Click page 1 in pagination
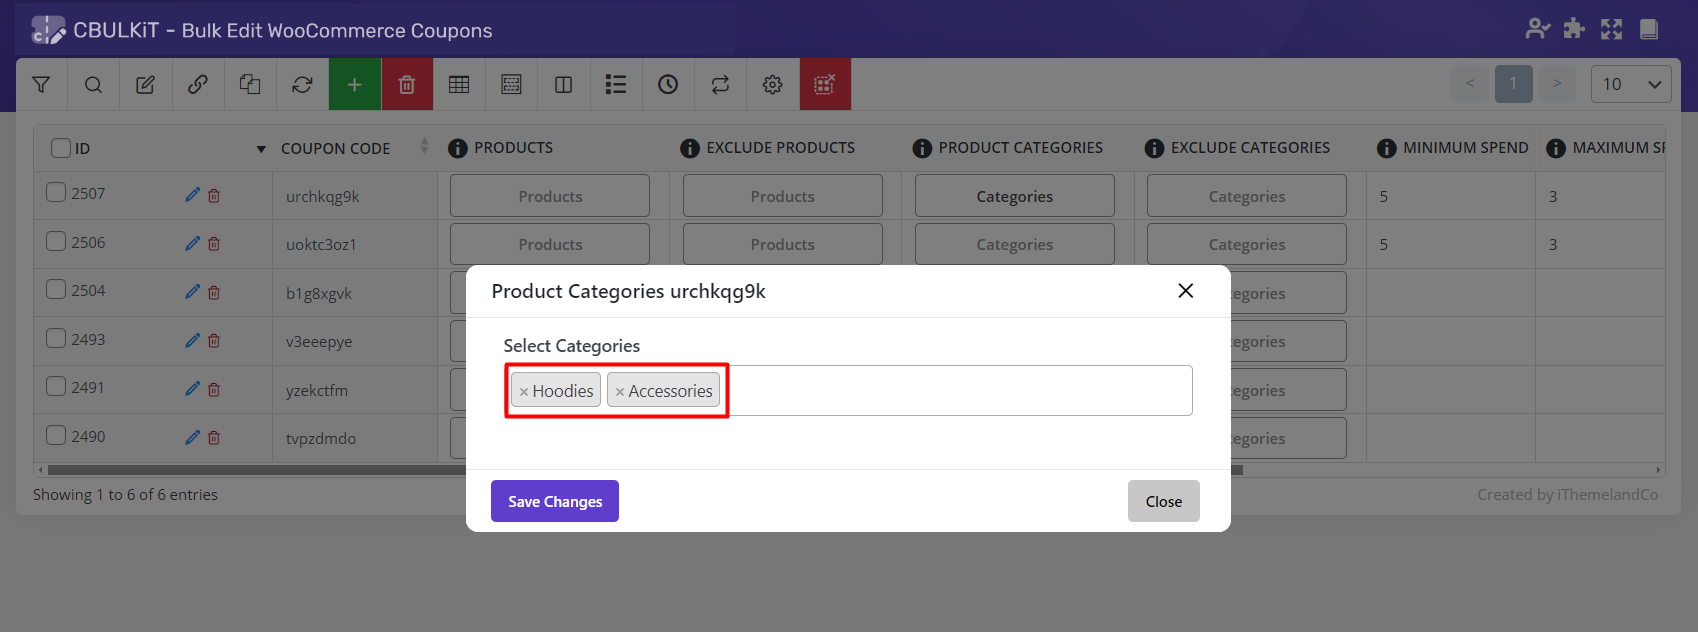 tap(1513, 84)
